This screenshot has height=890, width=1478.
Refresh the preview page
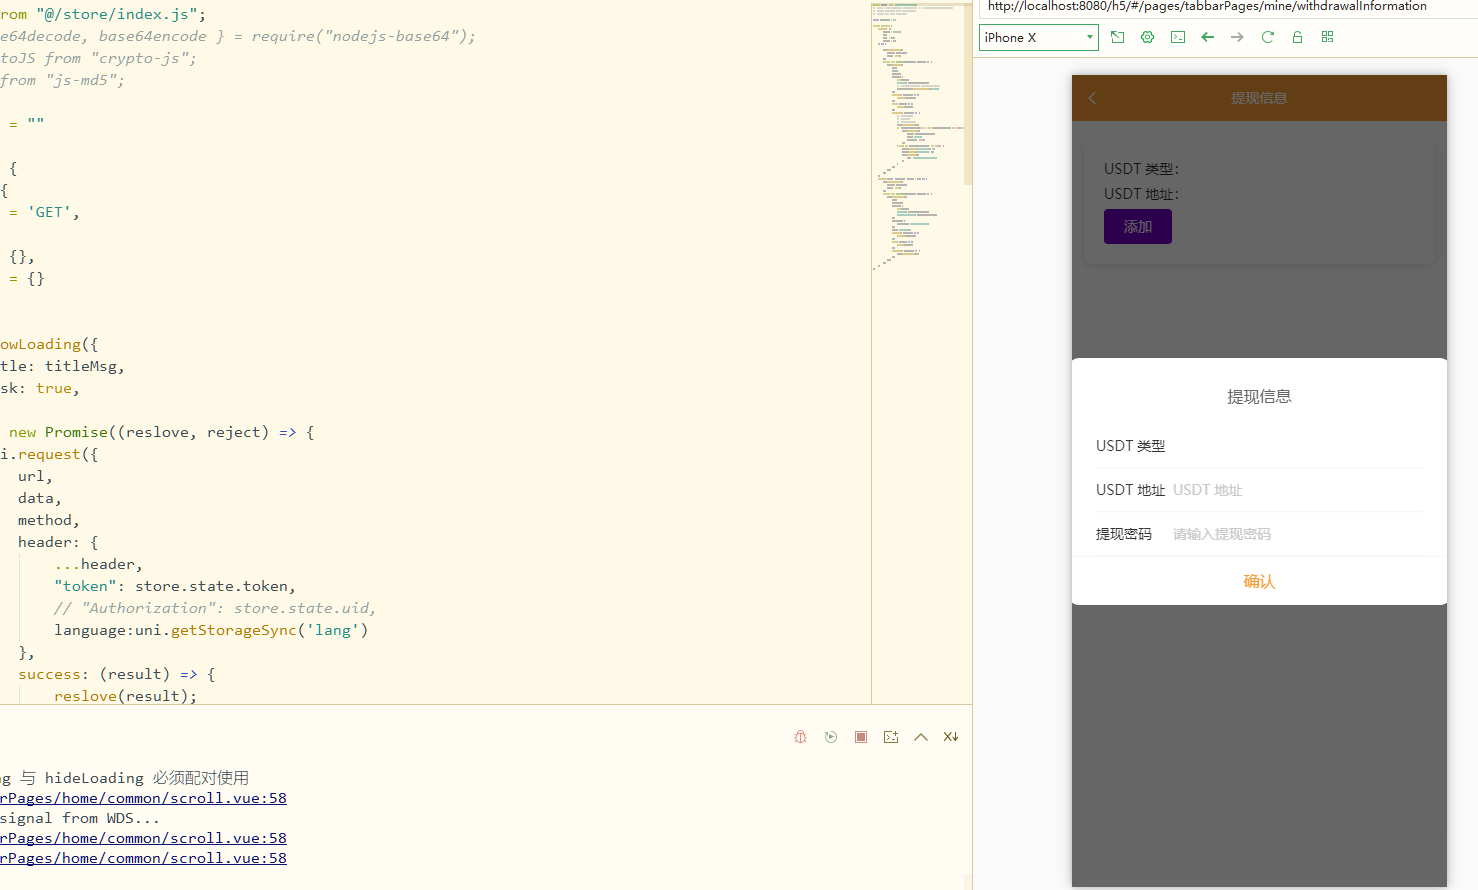[x=1268, y=37]
